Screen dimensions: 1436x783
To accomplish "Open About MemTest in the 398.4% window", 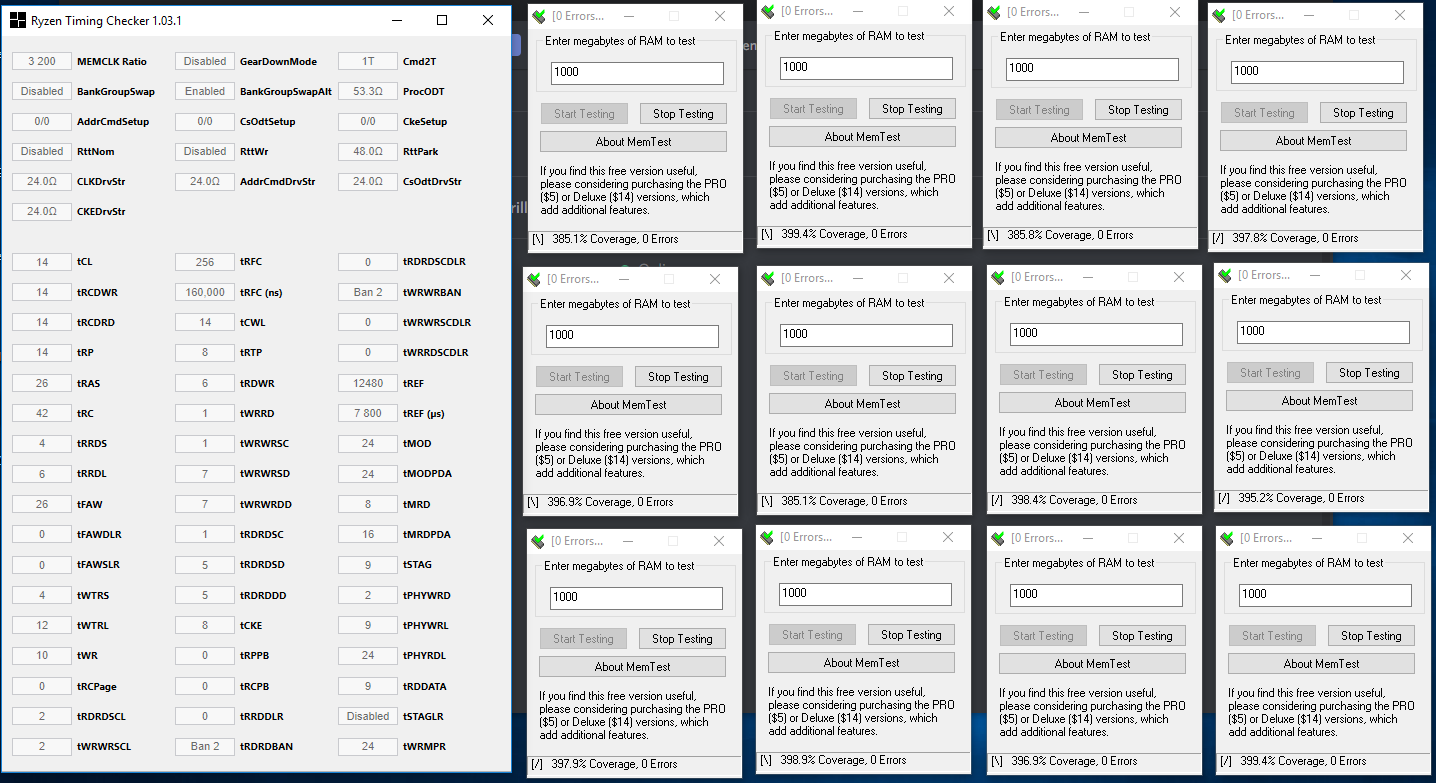I will tap(1092, 403).
